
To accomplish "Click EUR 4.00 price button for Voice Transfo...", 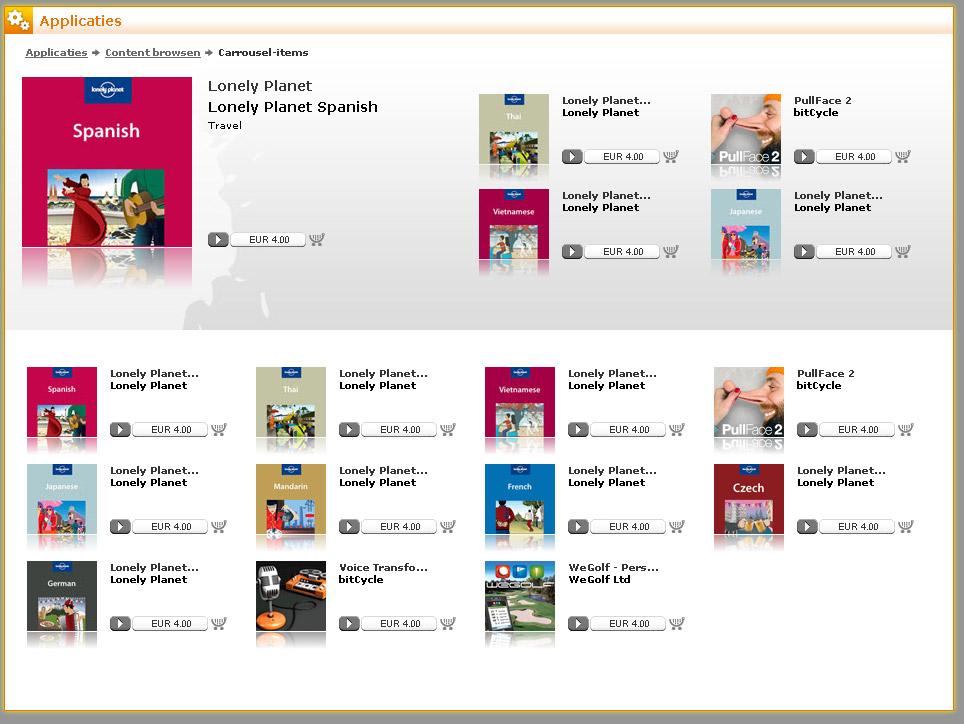I will (x=400, y=623).
